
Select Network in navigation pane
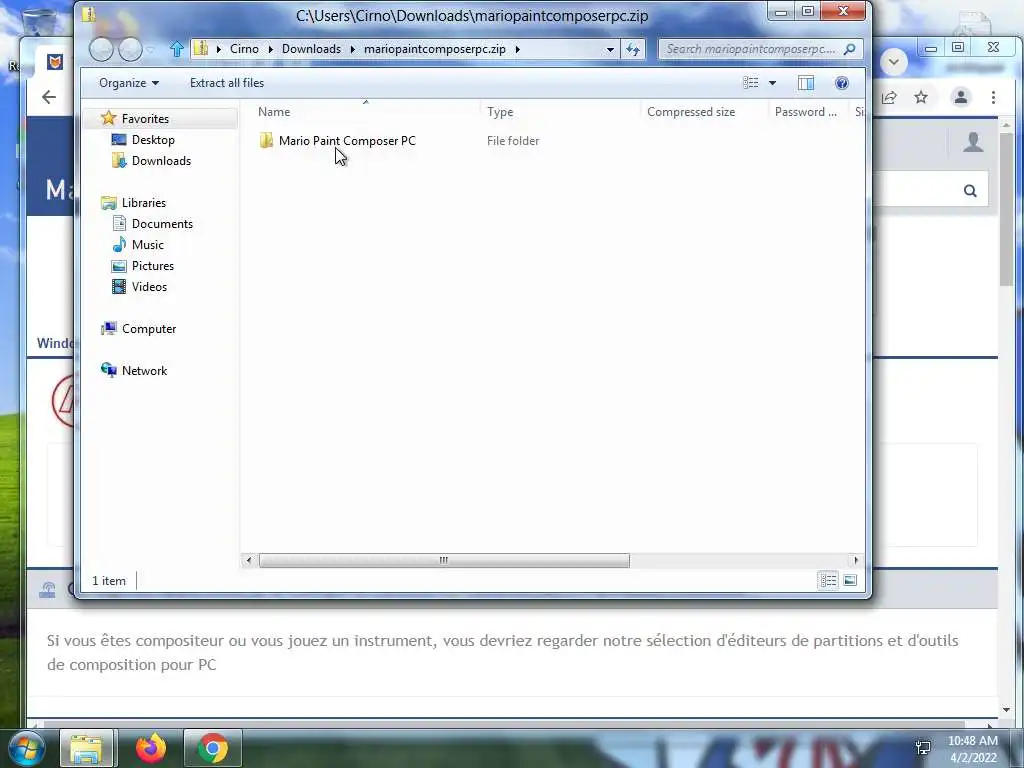pyautogui.click(x=144, y=370)
